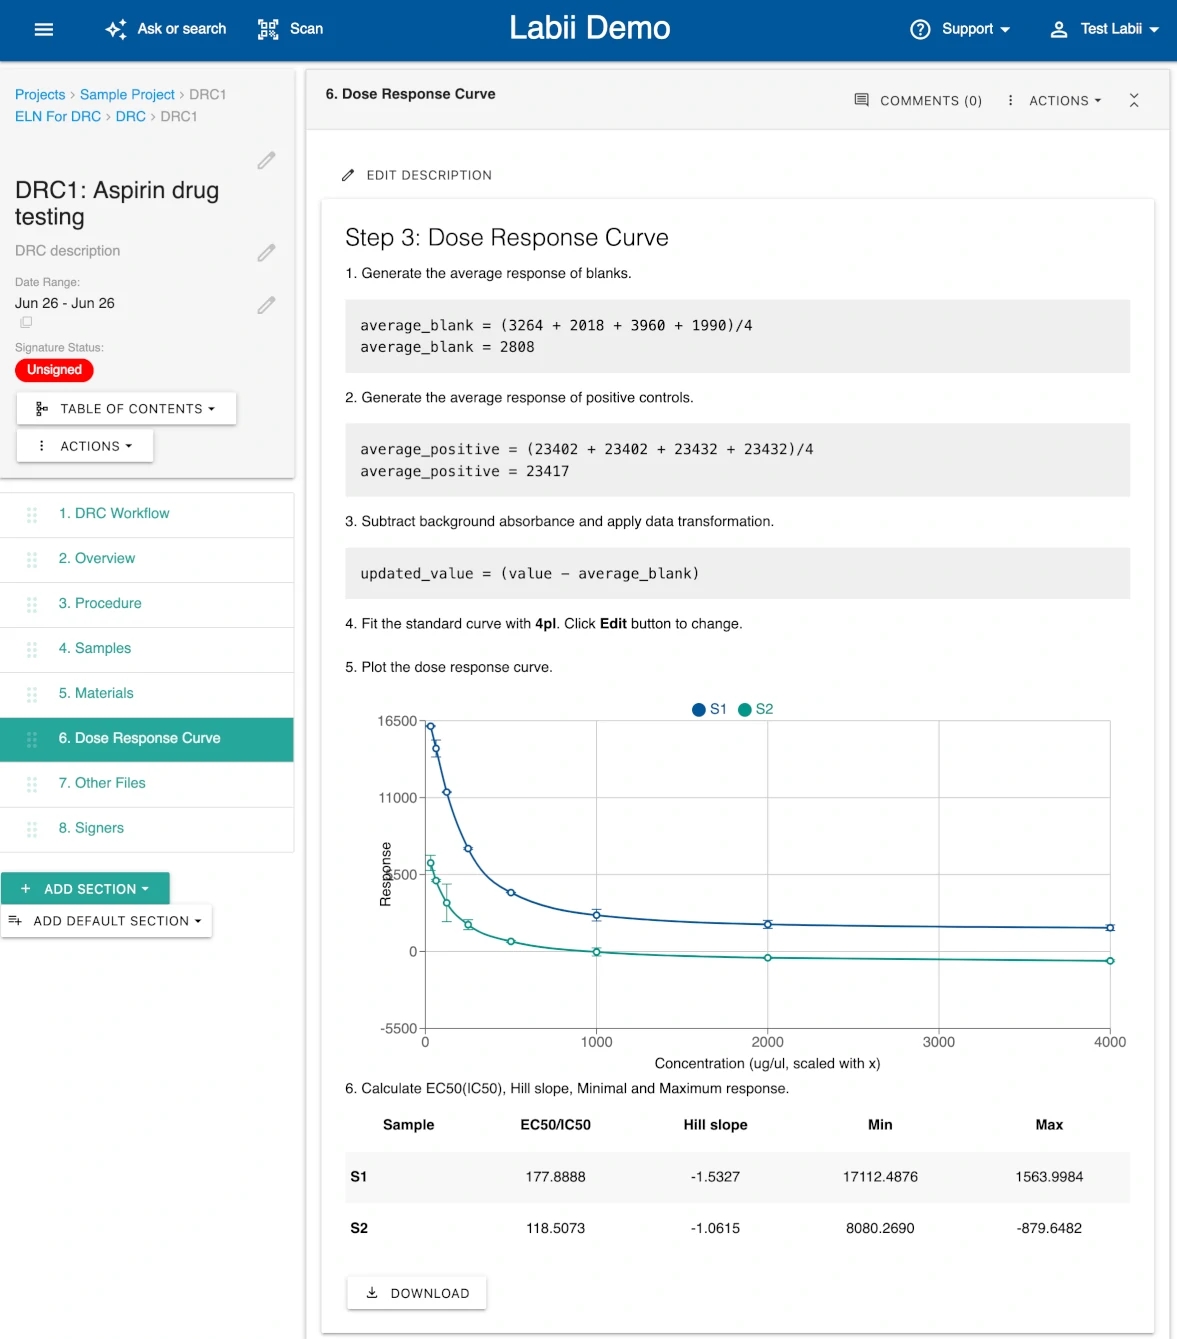Click pencil icon next to DRC description
The image size is (1177, 1339).
pos(266,253)
